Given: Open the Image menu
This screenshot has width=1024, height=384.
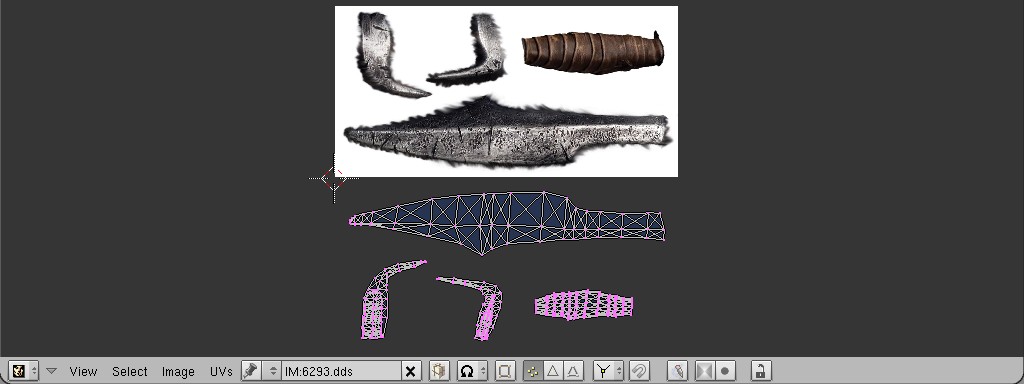Looking at the screenshot, I should (x=178, y=371).
